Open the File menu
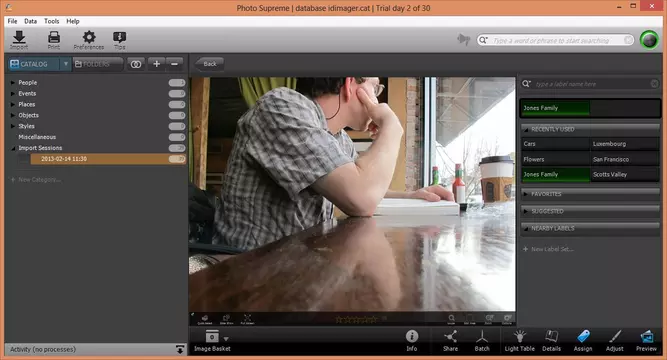Viewport: 667px width, 360px height. point(12,21)
